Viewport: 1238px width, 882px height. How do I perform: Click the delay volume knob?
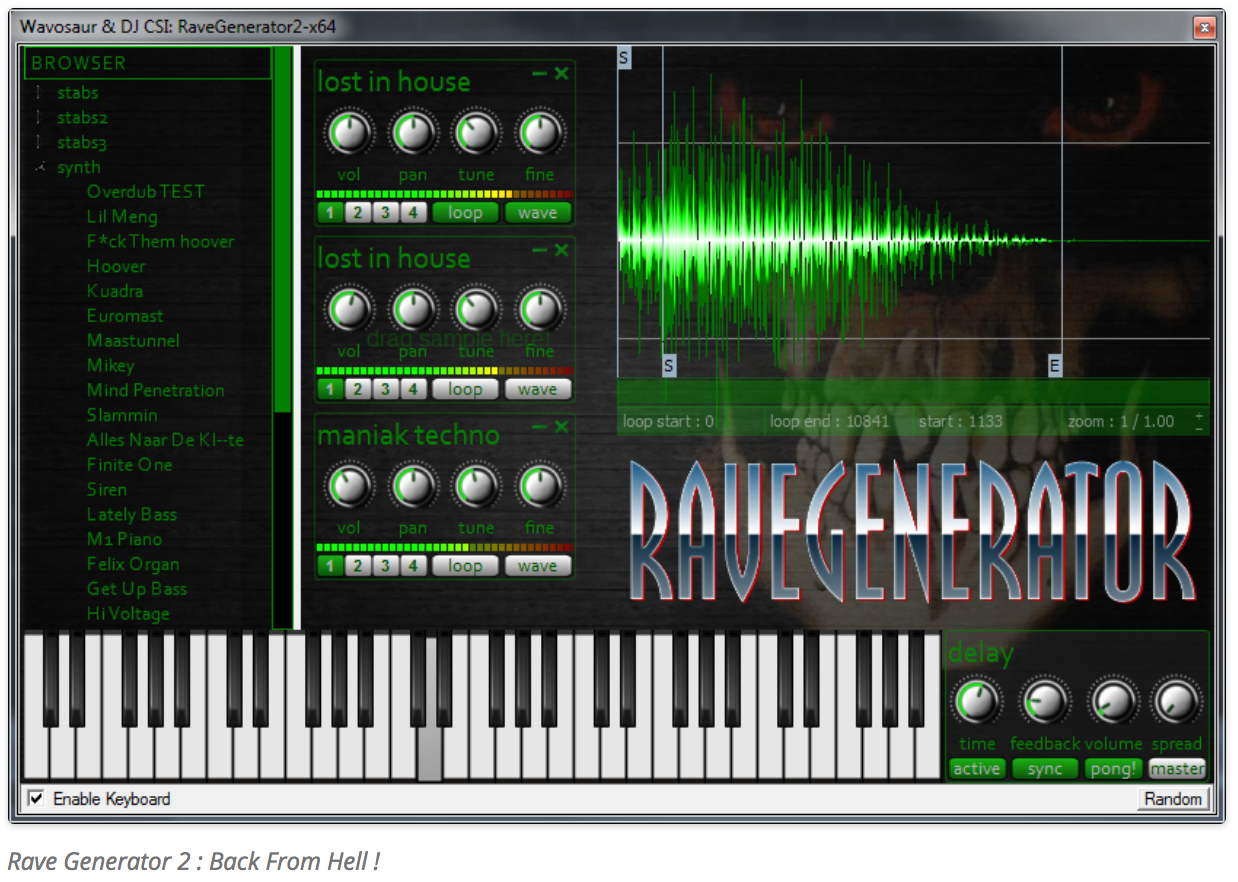click(1112, 701)
